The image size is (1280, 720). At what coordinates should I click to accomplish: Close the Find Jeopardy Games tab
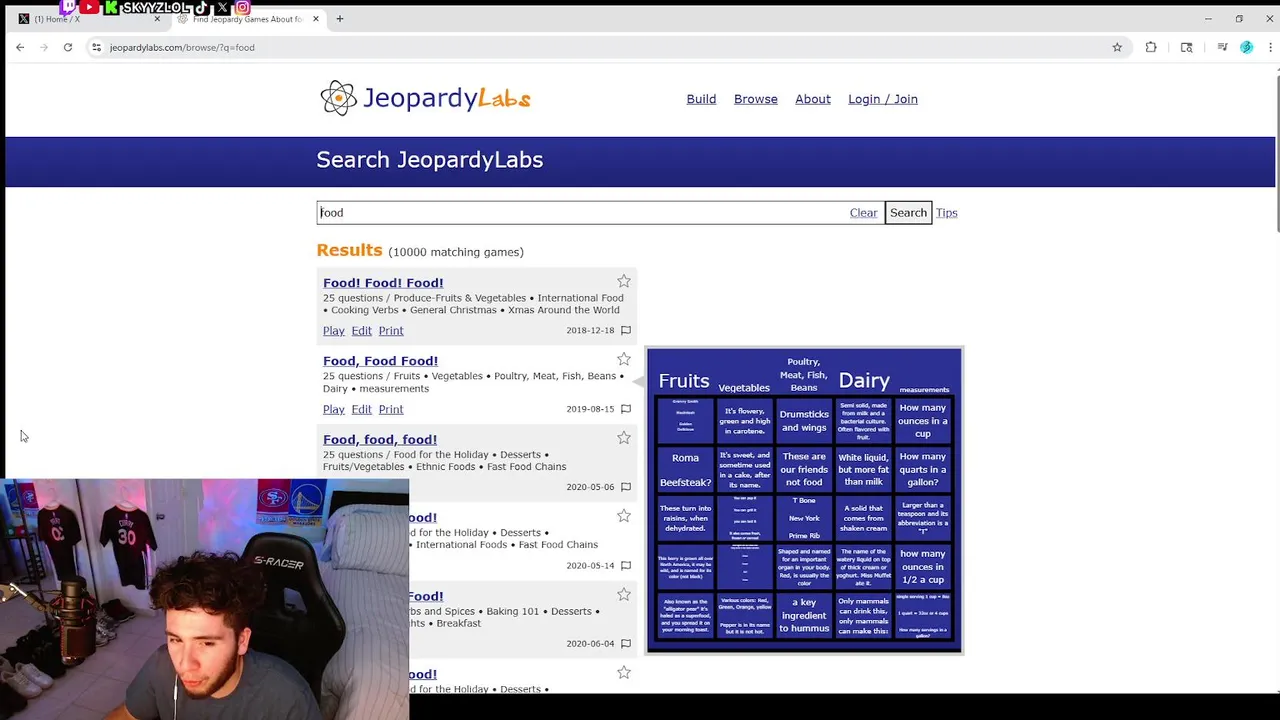(x=316, y=18)
